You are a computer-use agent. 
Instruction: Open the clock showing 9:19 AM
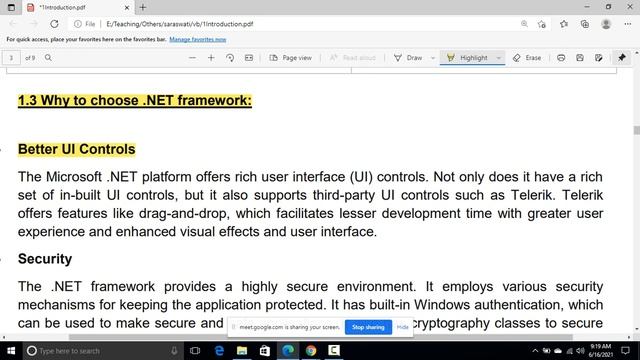pyautogui.click(x=600, y=351)
